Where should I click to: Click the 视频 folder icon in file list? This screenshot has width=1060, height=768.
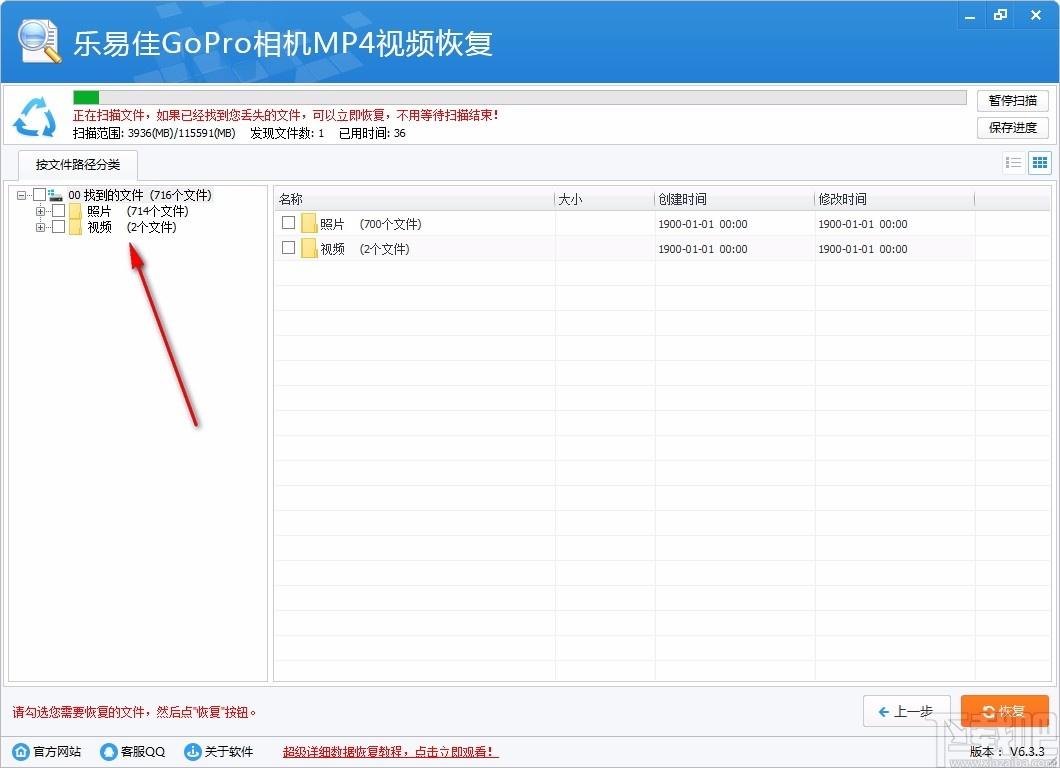[309, 248]
